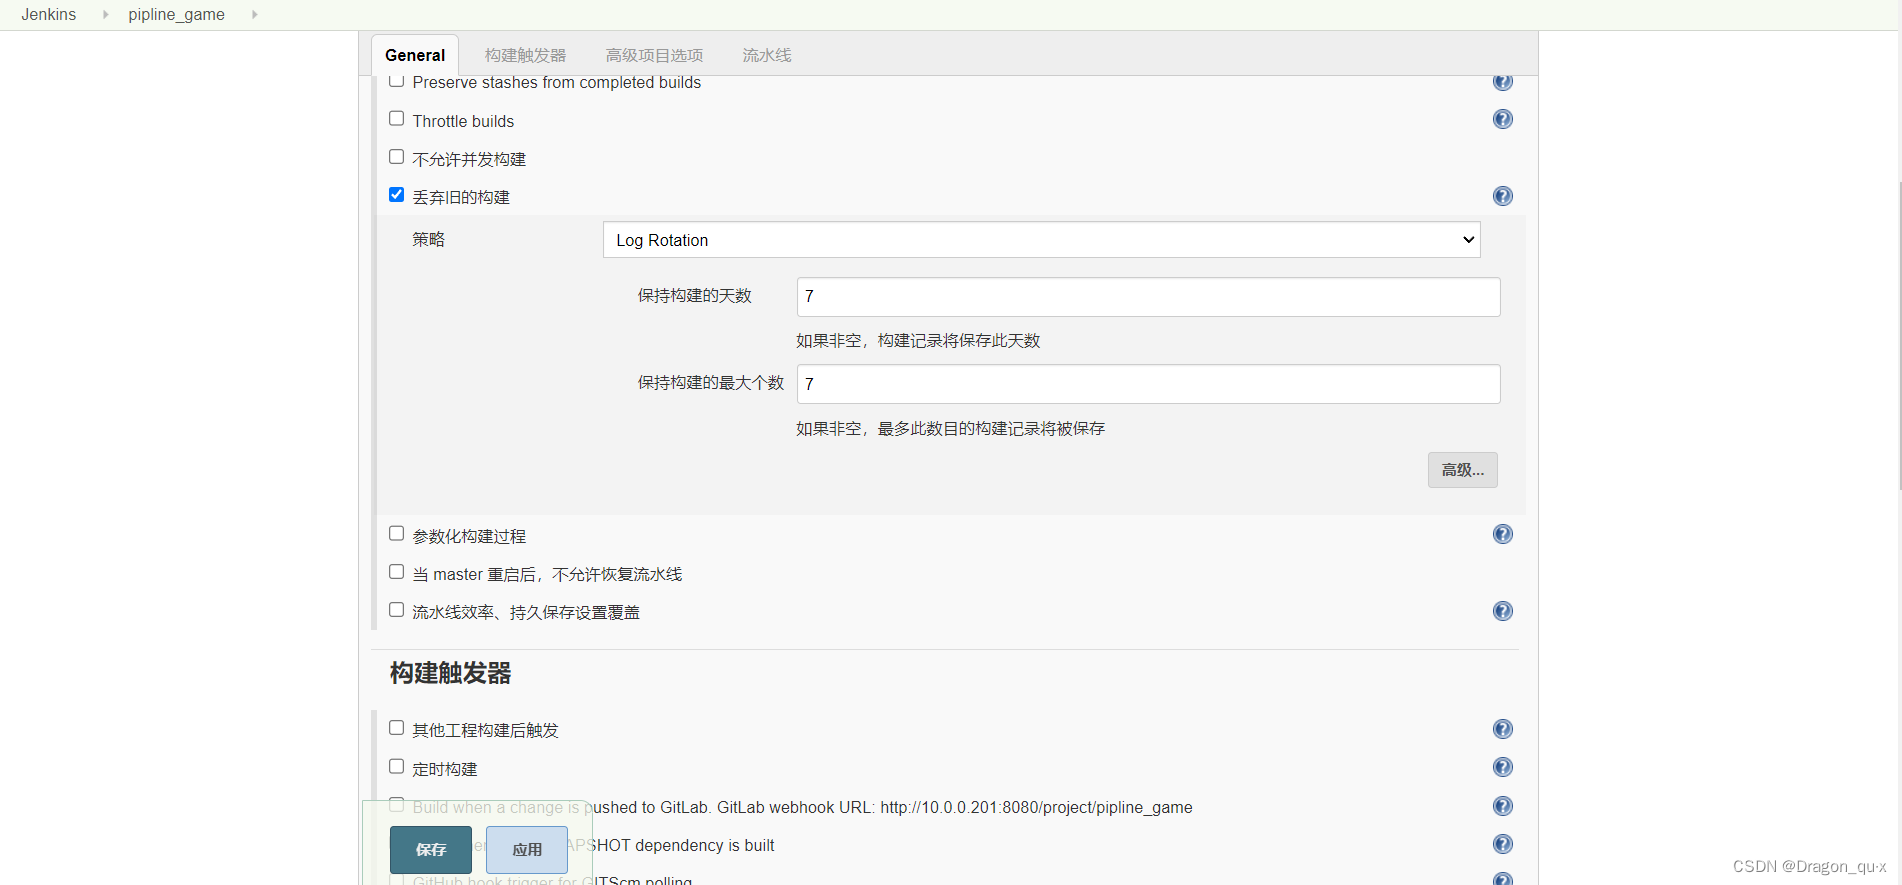Uncheck 丢弃旧的构建 checkbox

[396, 195]
